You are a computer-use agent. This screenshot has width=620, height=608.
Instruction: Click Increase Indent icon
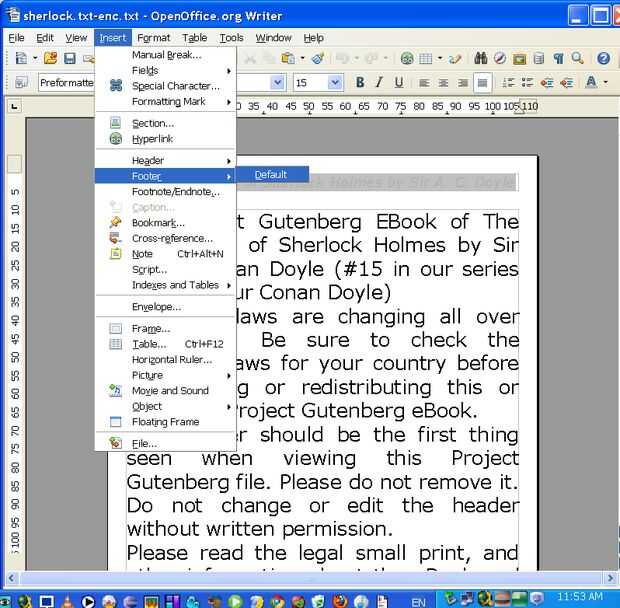pyautogui.click(x=567, y=83)
